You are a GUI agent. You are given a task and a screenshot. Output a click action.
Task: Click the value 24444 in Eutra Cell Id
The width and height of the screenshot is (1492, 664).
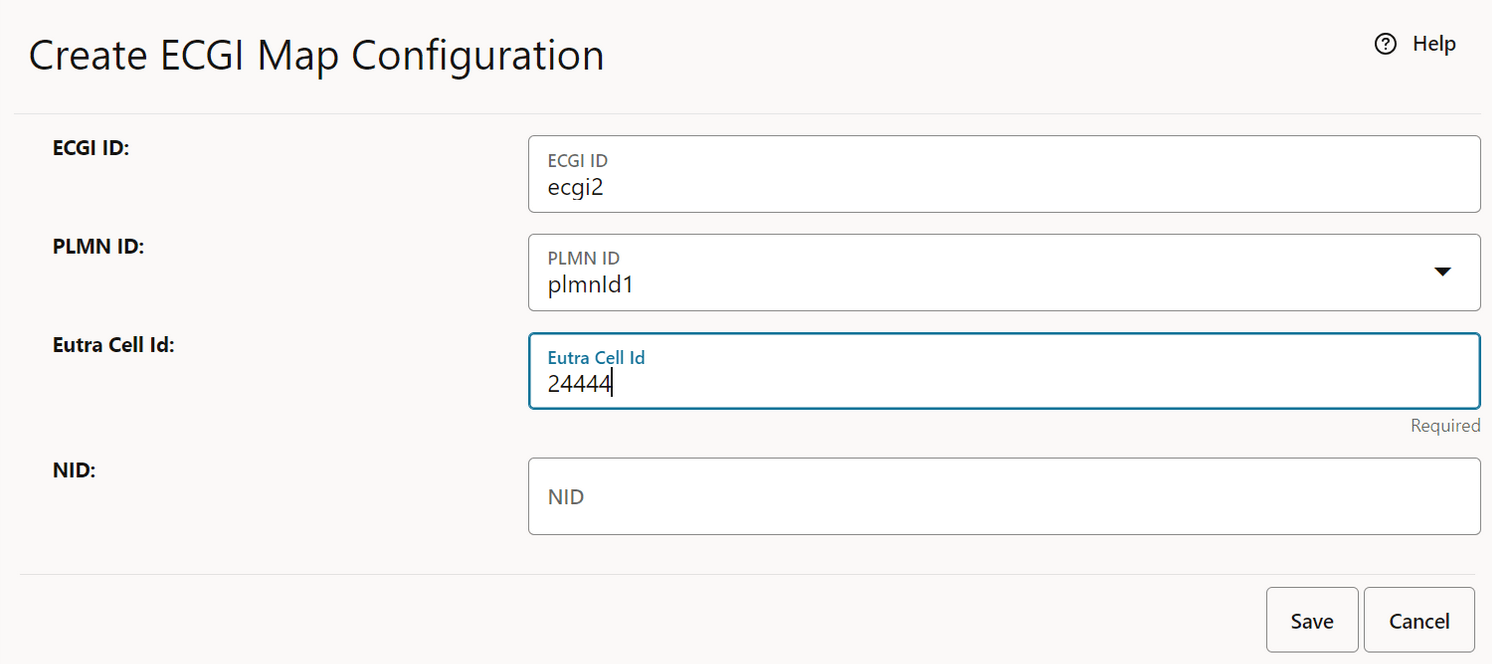point(578,384)
